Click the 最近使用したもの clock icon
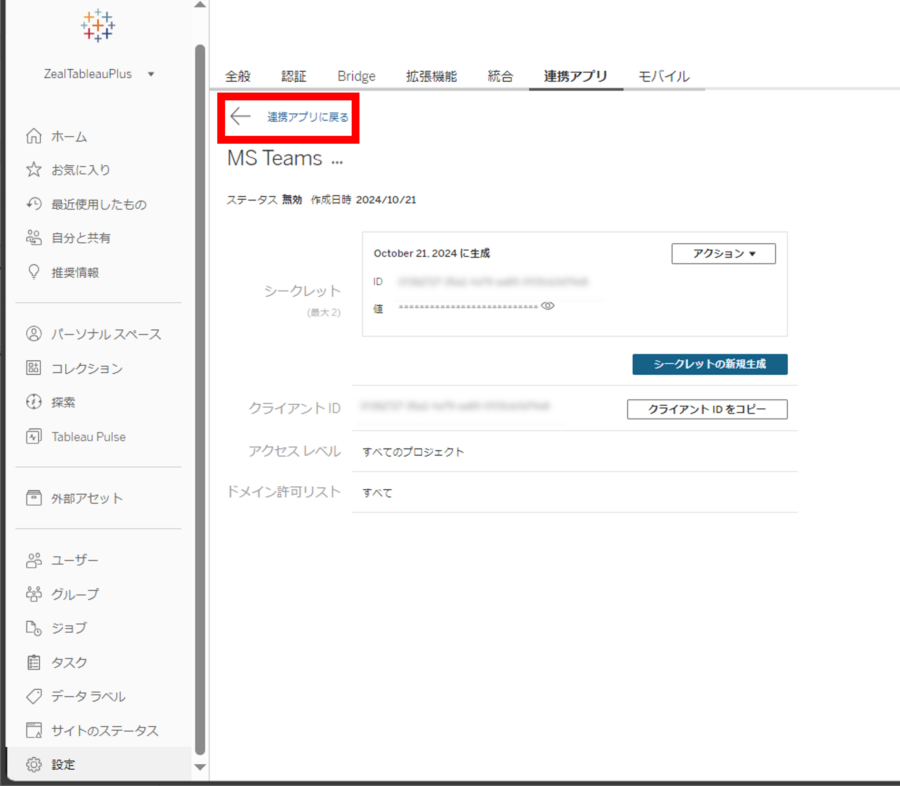Image resolution: width=900 pixels, height=786 pixels. tap(34, 204)
